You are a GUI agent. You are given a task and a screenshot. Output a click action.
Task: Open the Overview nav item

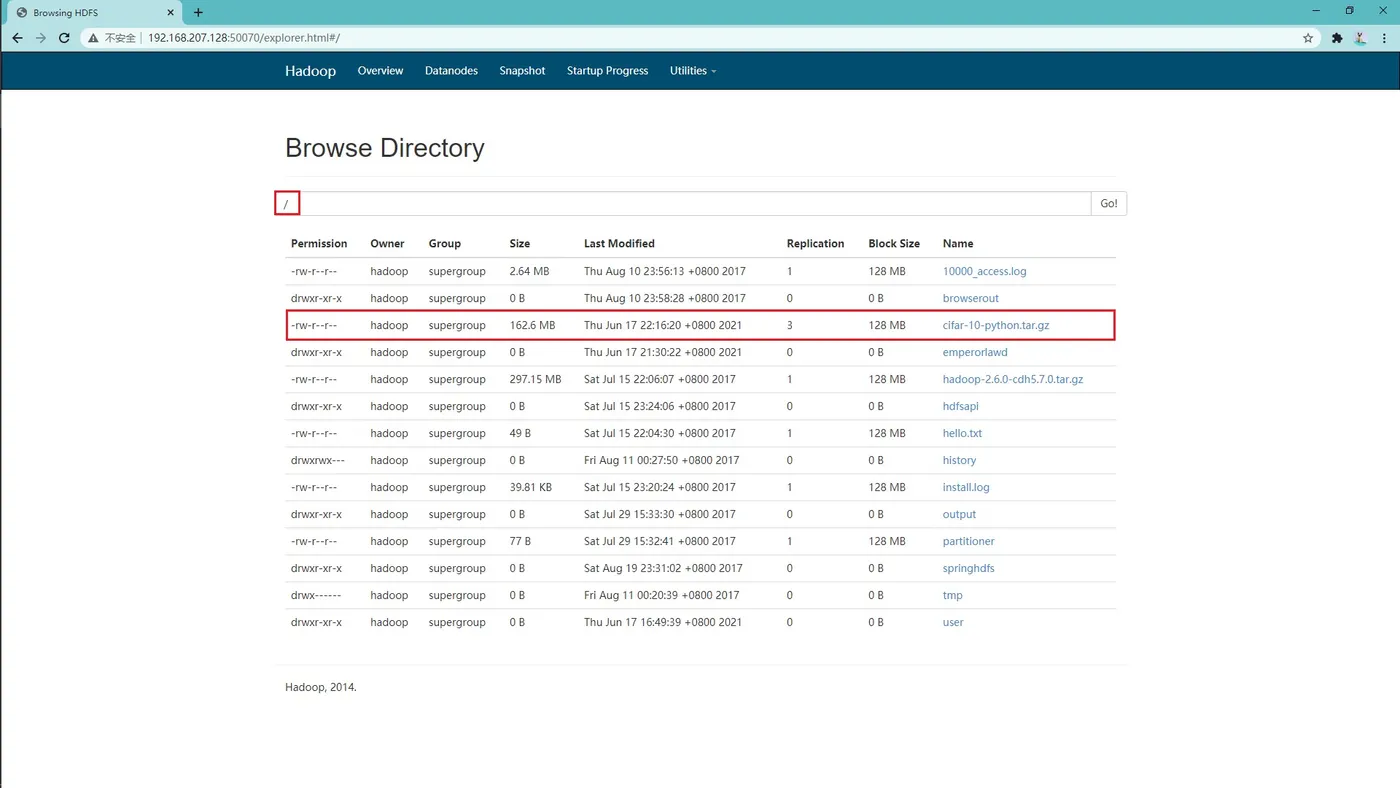coord(380,71)
